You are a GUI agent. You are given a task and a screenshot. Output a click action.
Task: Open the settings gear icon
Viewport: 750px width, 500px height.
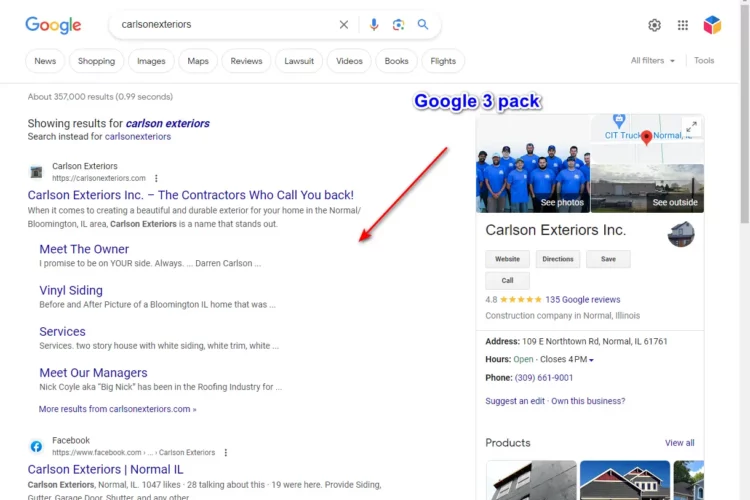654,25
